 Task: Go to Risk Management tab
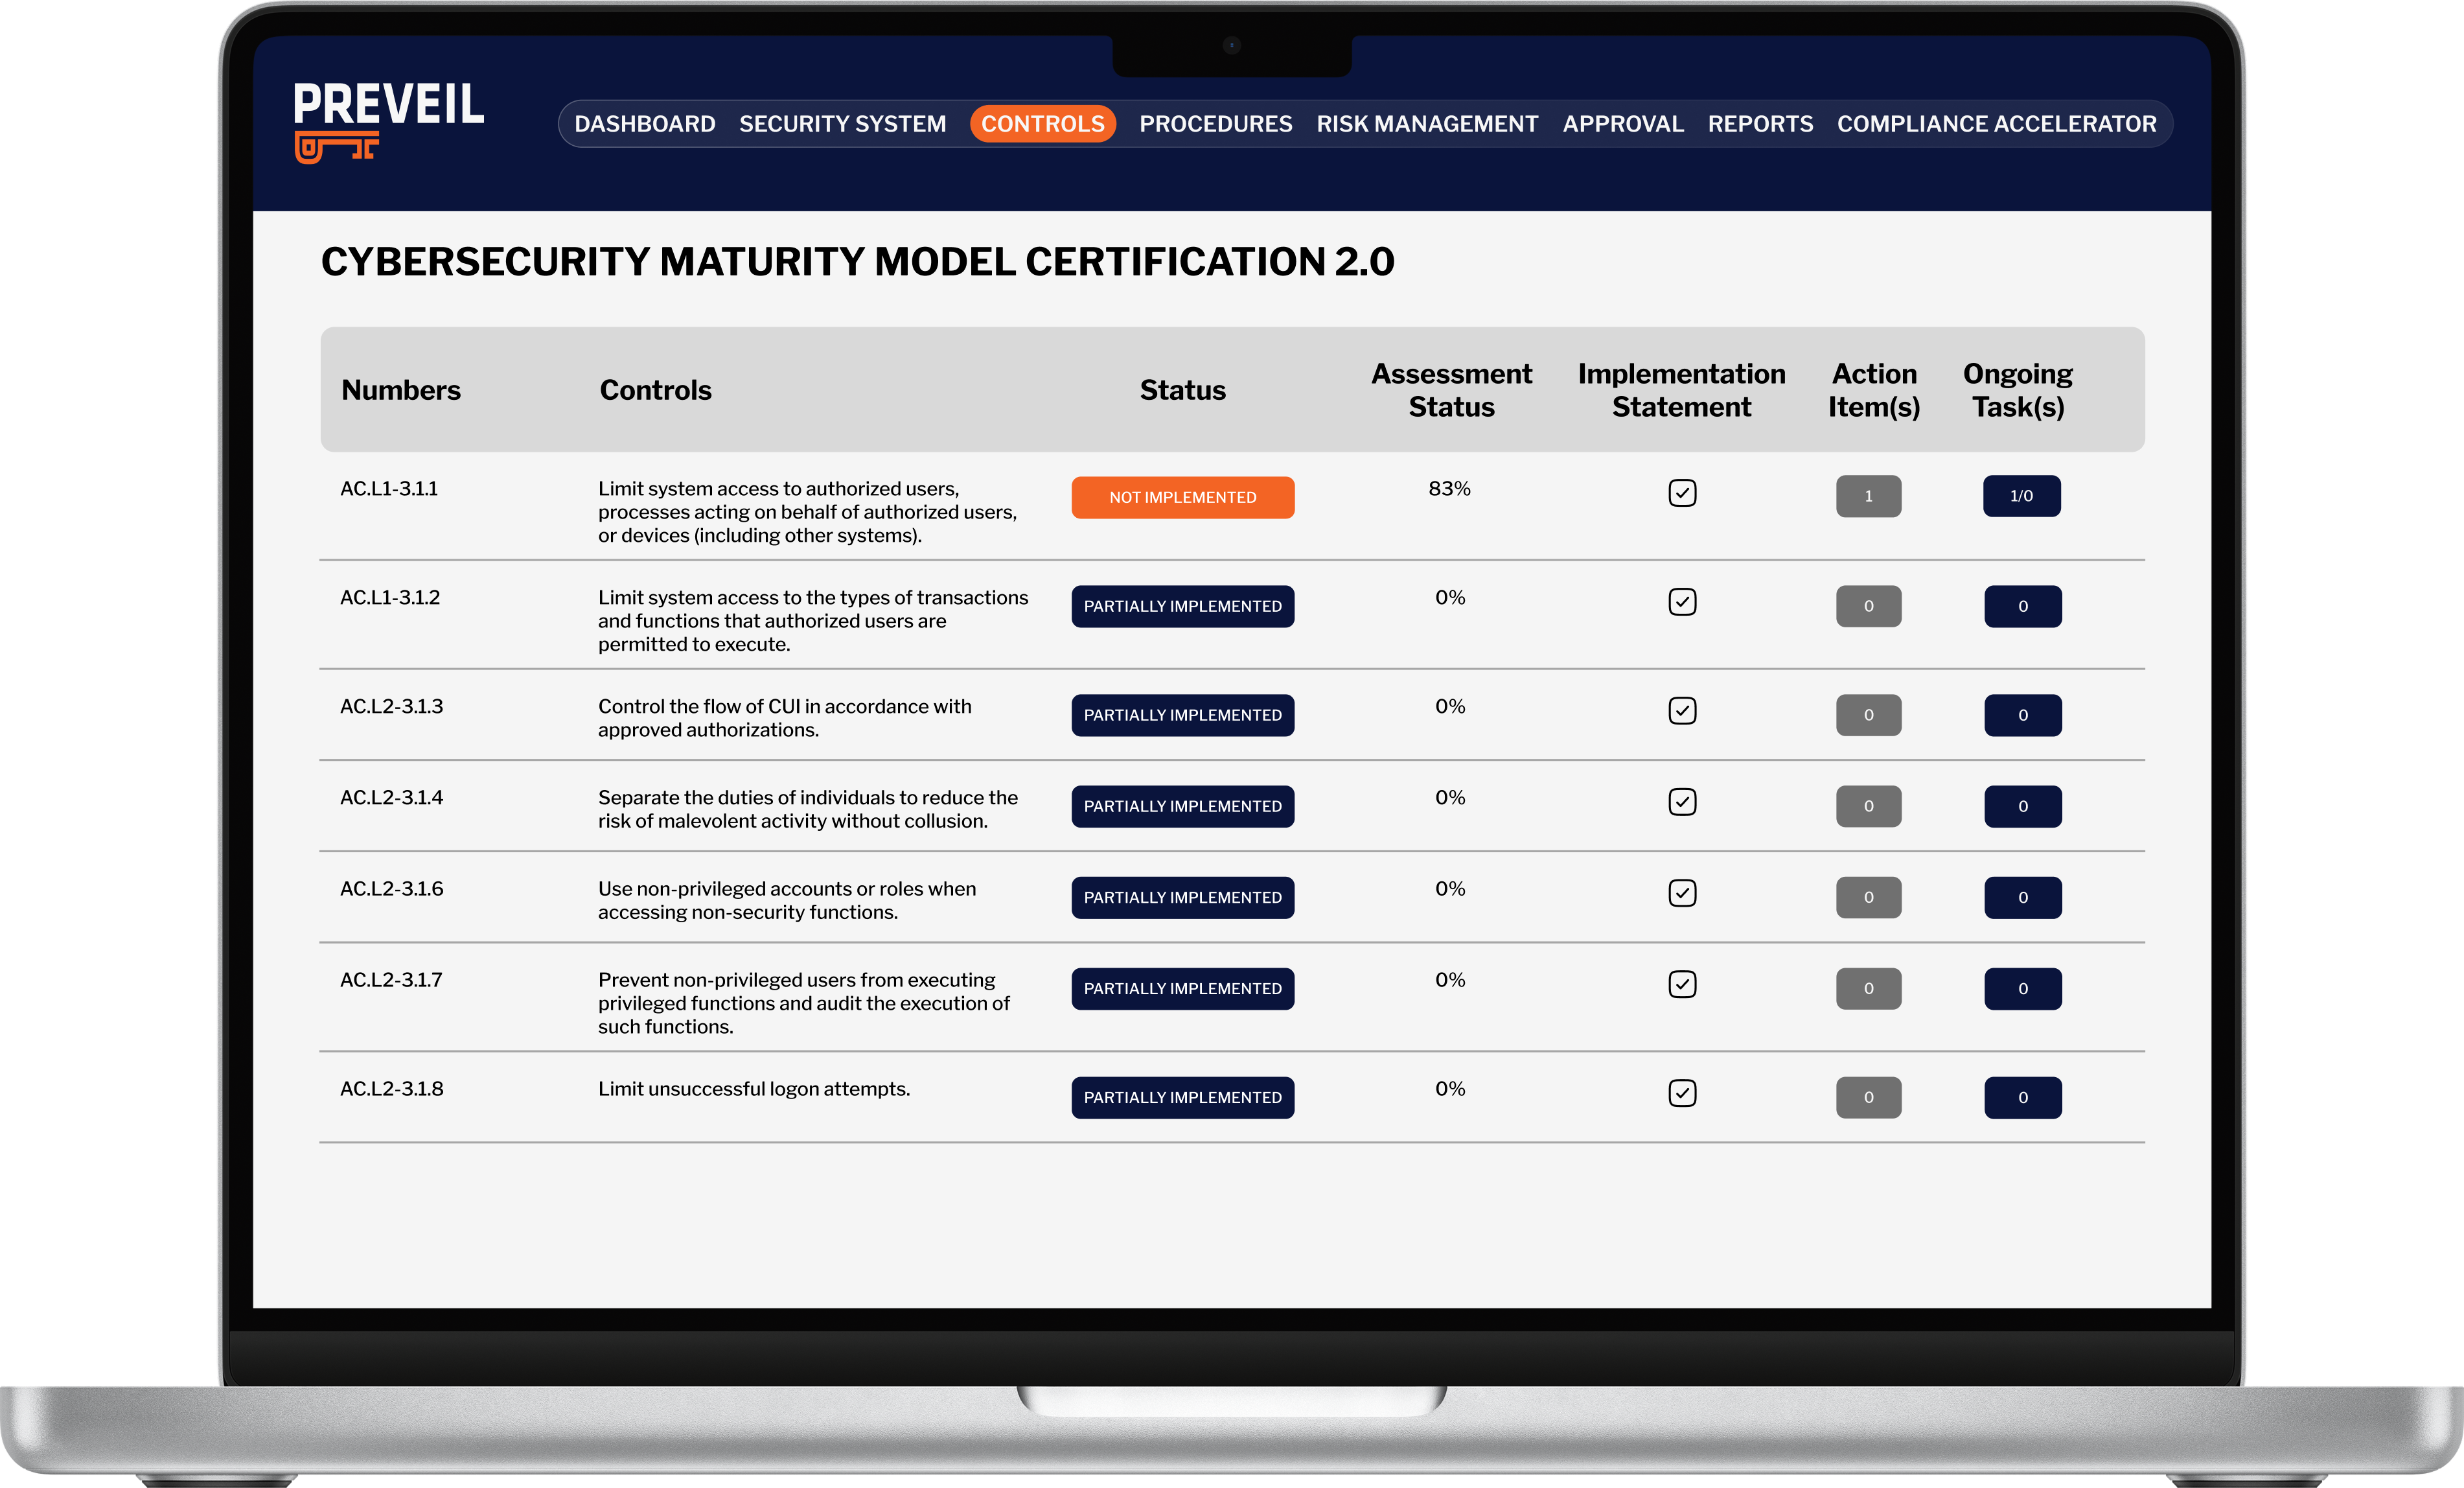click(x=1427, y=124)
